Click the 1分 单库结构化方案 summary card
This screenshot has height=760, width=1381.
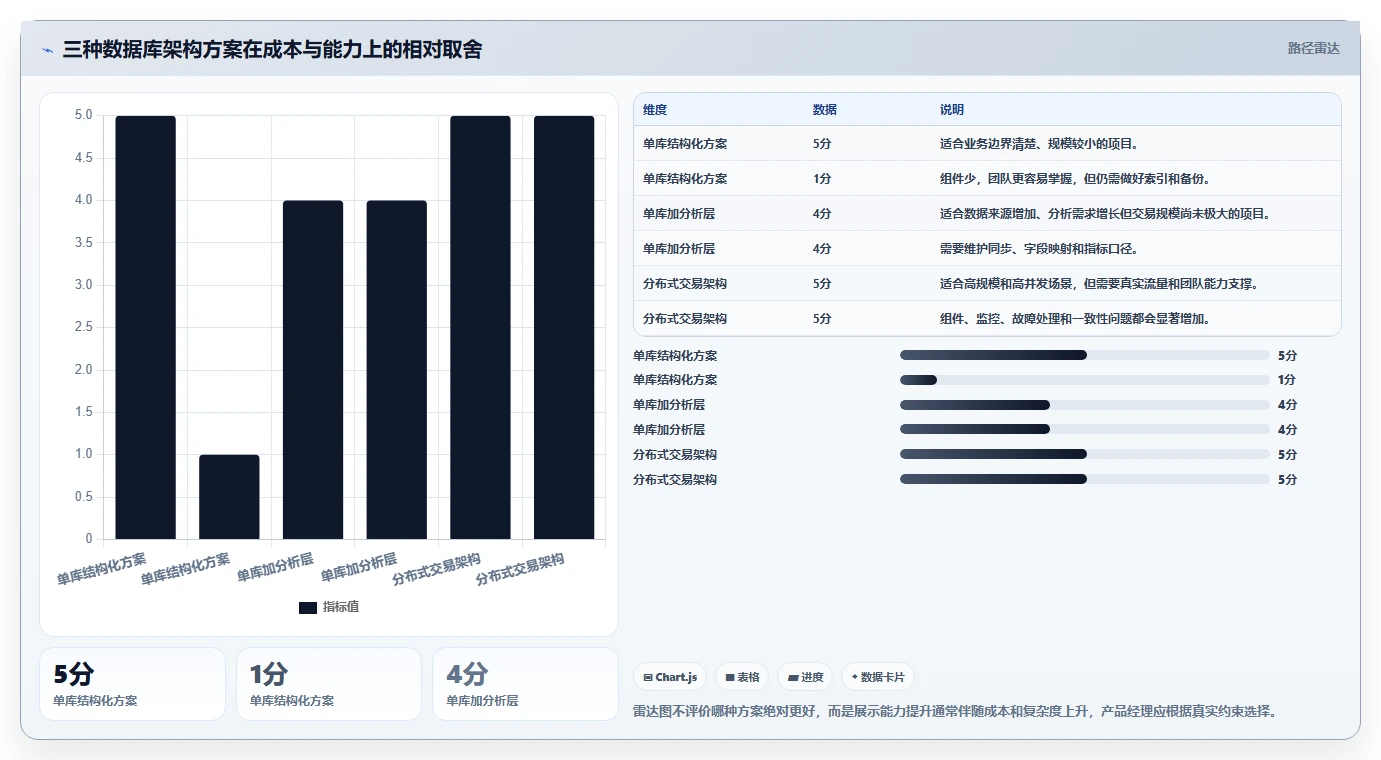point(329,684)
